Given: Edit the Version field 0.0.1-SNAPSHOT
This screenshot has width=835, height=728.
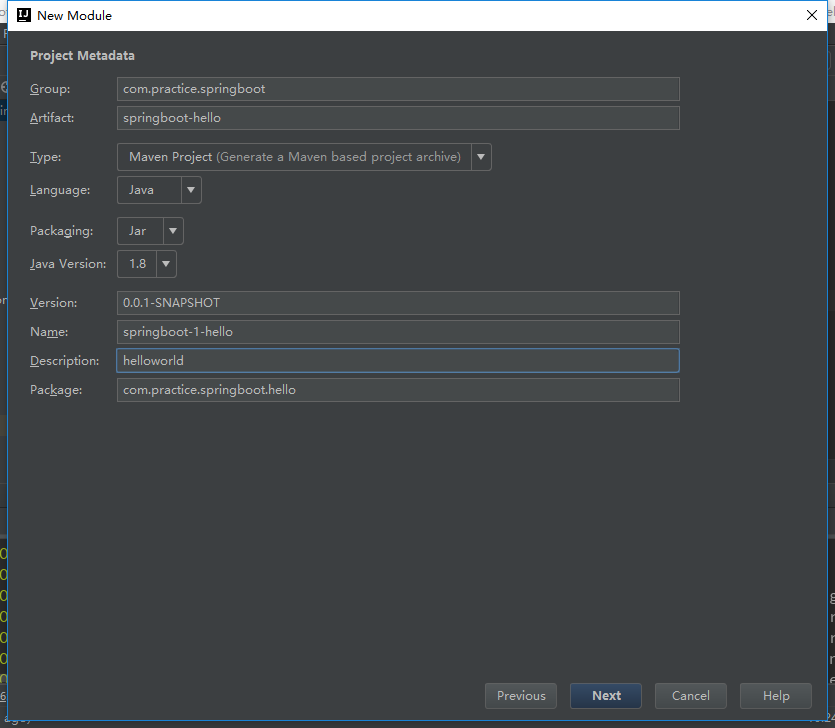Looking at the screenshot, I should pyautogui.click(x=398, y=303).
